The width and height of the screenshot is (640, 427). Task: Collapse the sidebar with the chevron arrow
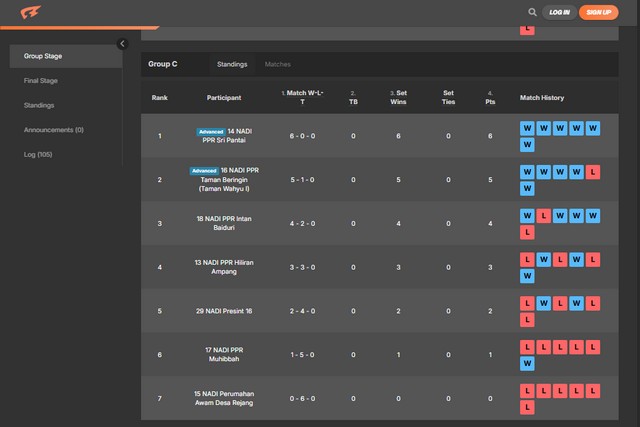pos(122,44)
